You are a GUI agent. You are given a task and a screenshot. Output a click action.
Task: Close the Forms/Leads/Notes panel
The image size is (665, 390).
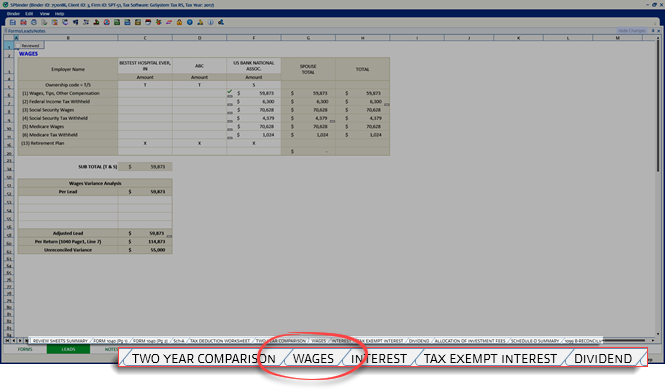click(x=659, y=31)
